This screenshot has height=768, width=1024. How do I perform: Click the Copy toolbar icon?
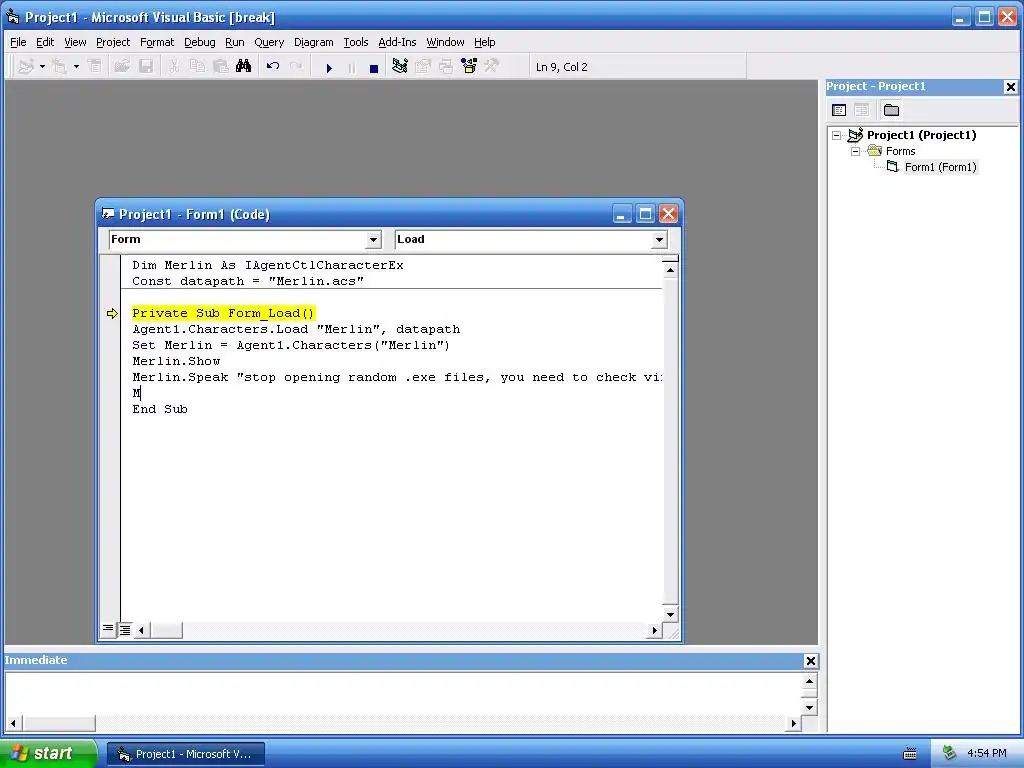[x=197, y=67]
